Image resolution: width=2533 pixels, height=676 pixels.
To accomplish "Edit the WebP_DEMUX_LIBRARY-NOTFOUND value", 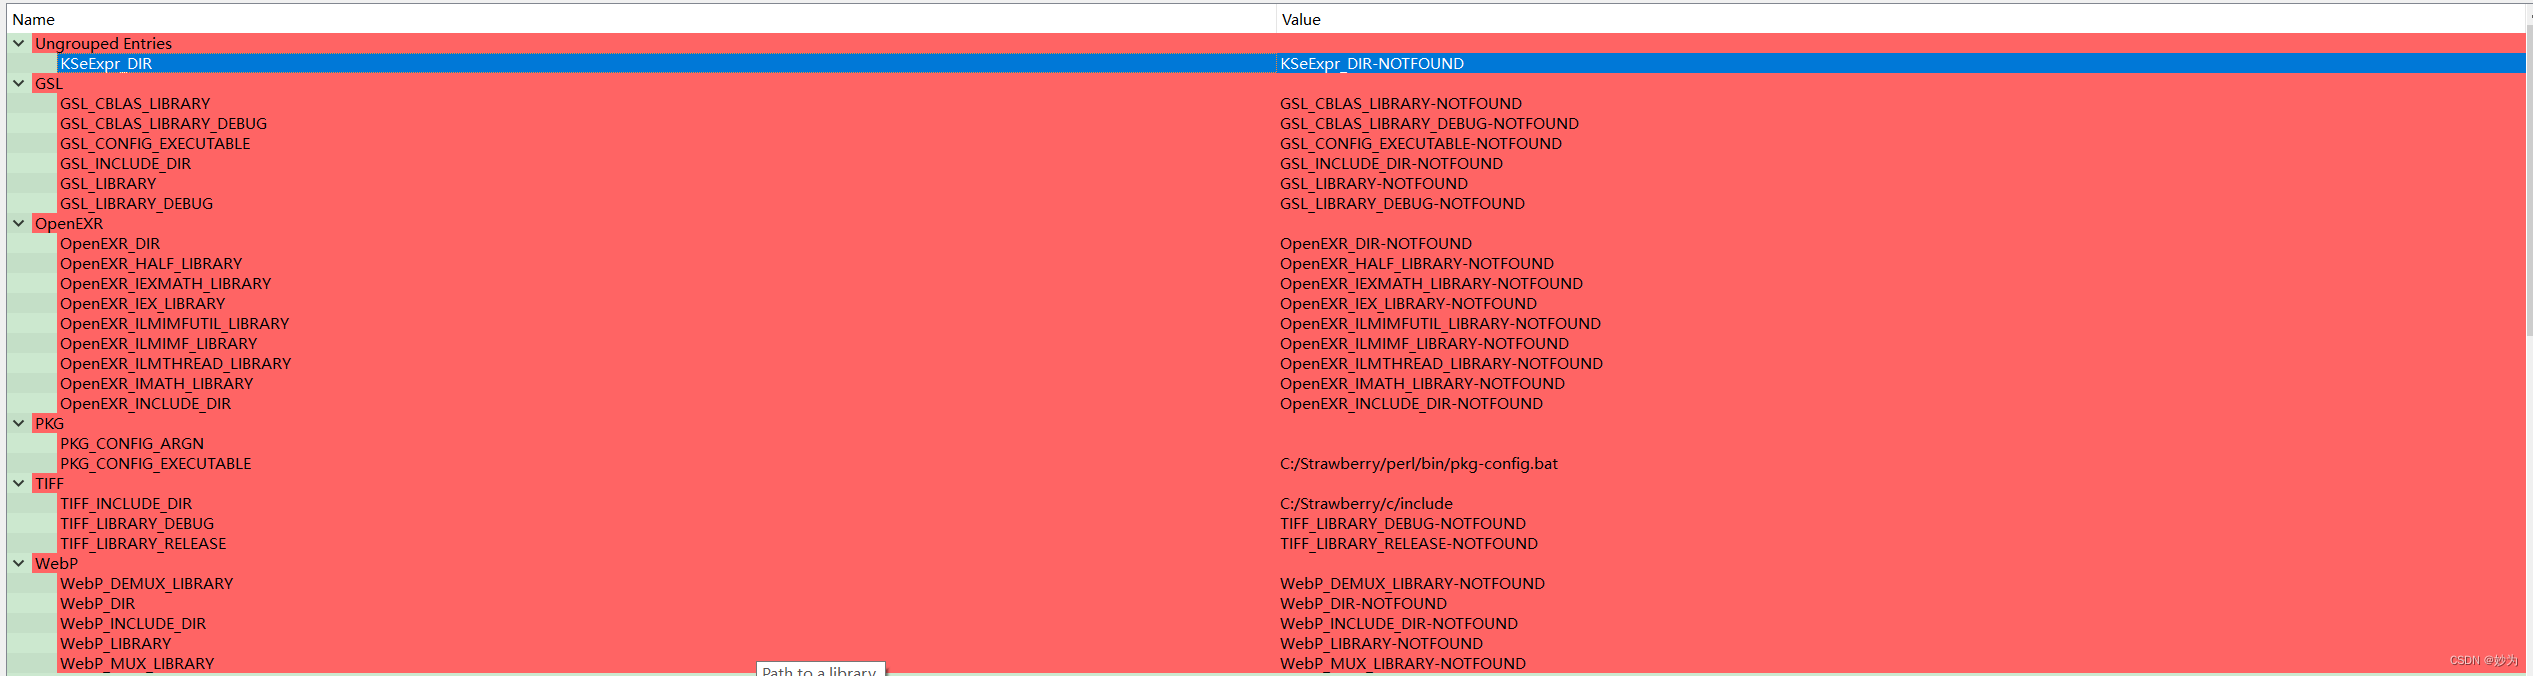I will (1412, 584).
